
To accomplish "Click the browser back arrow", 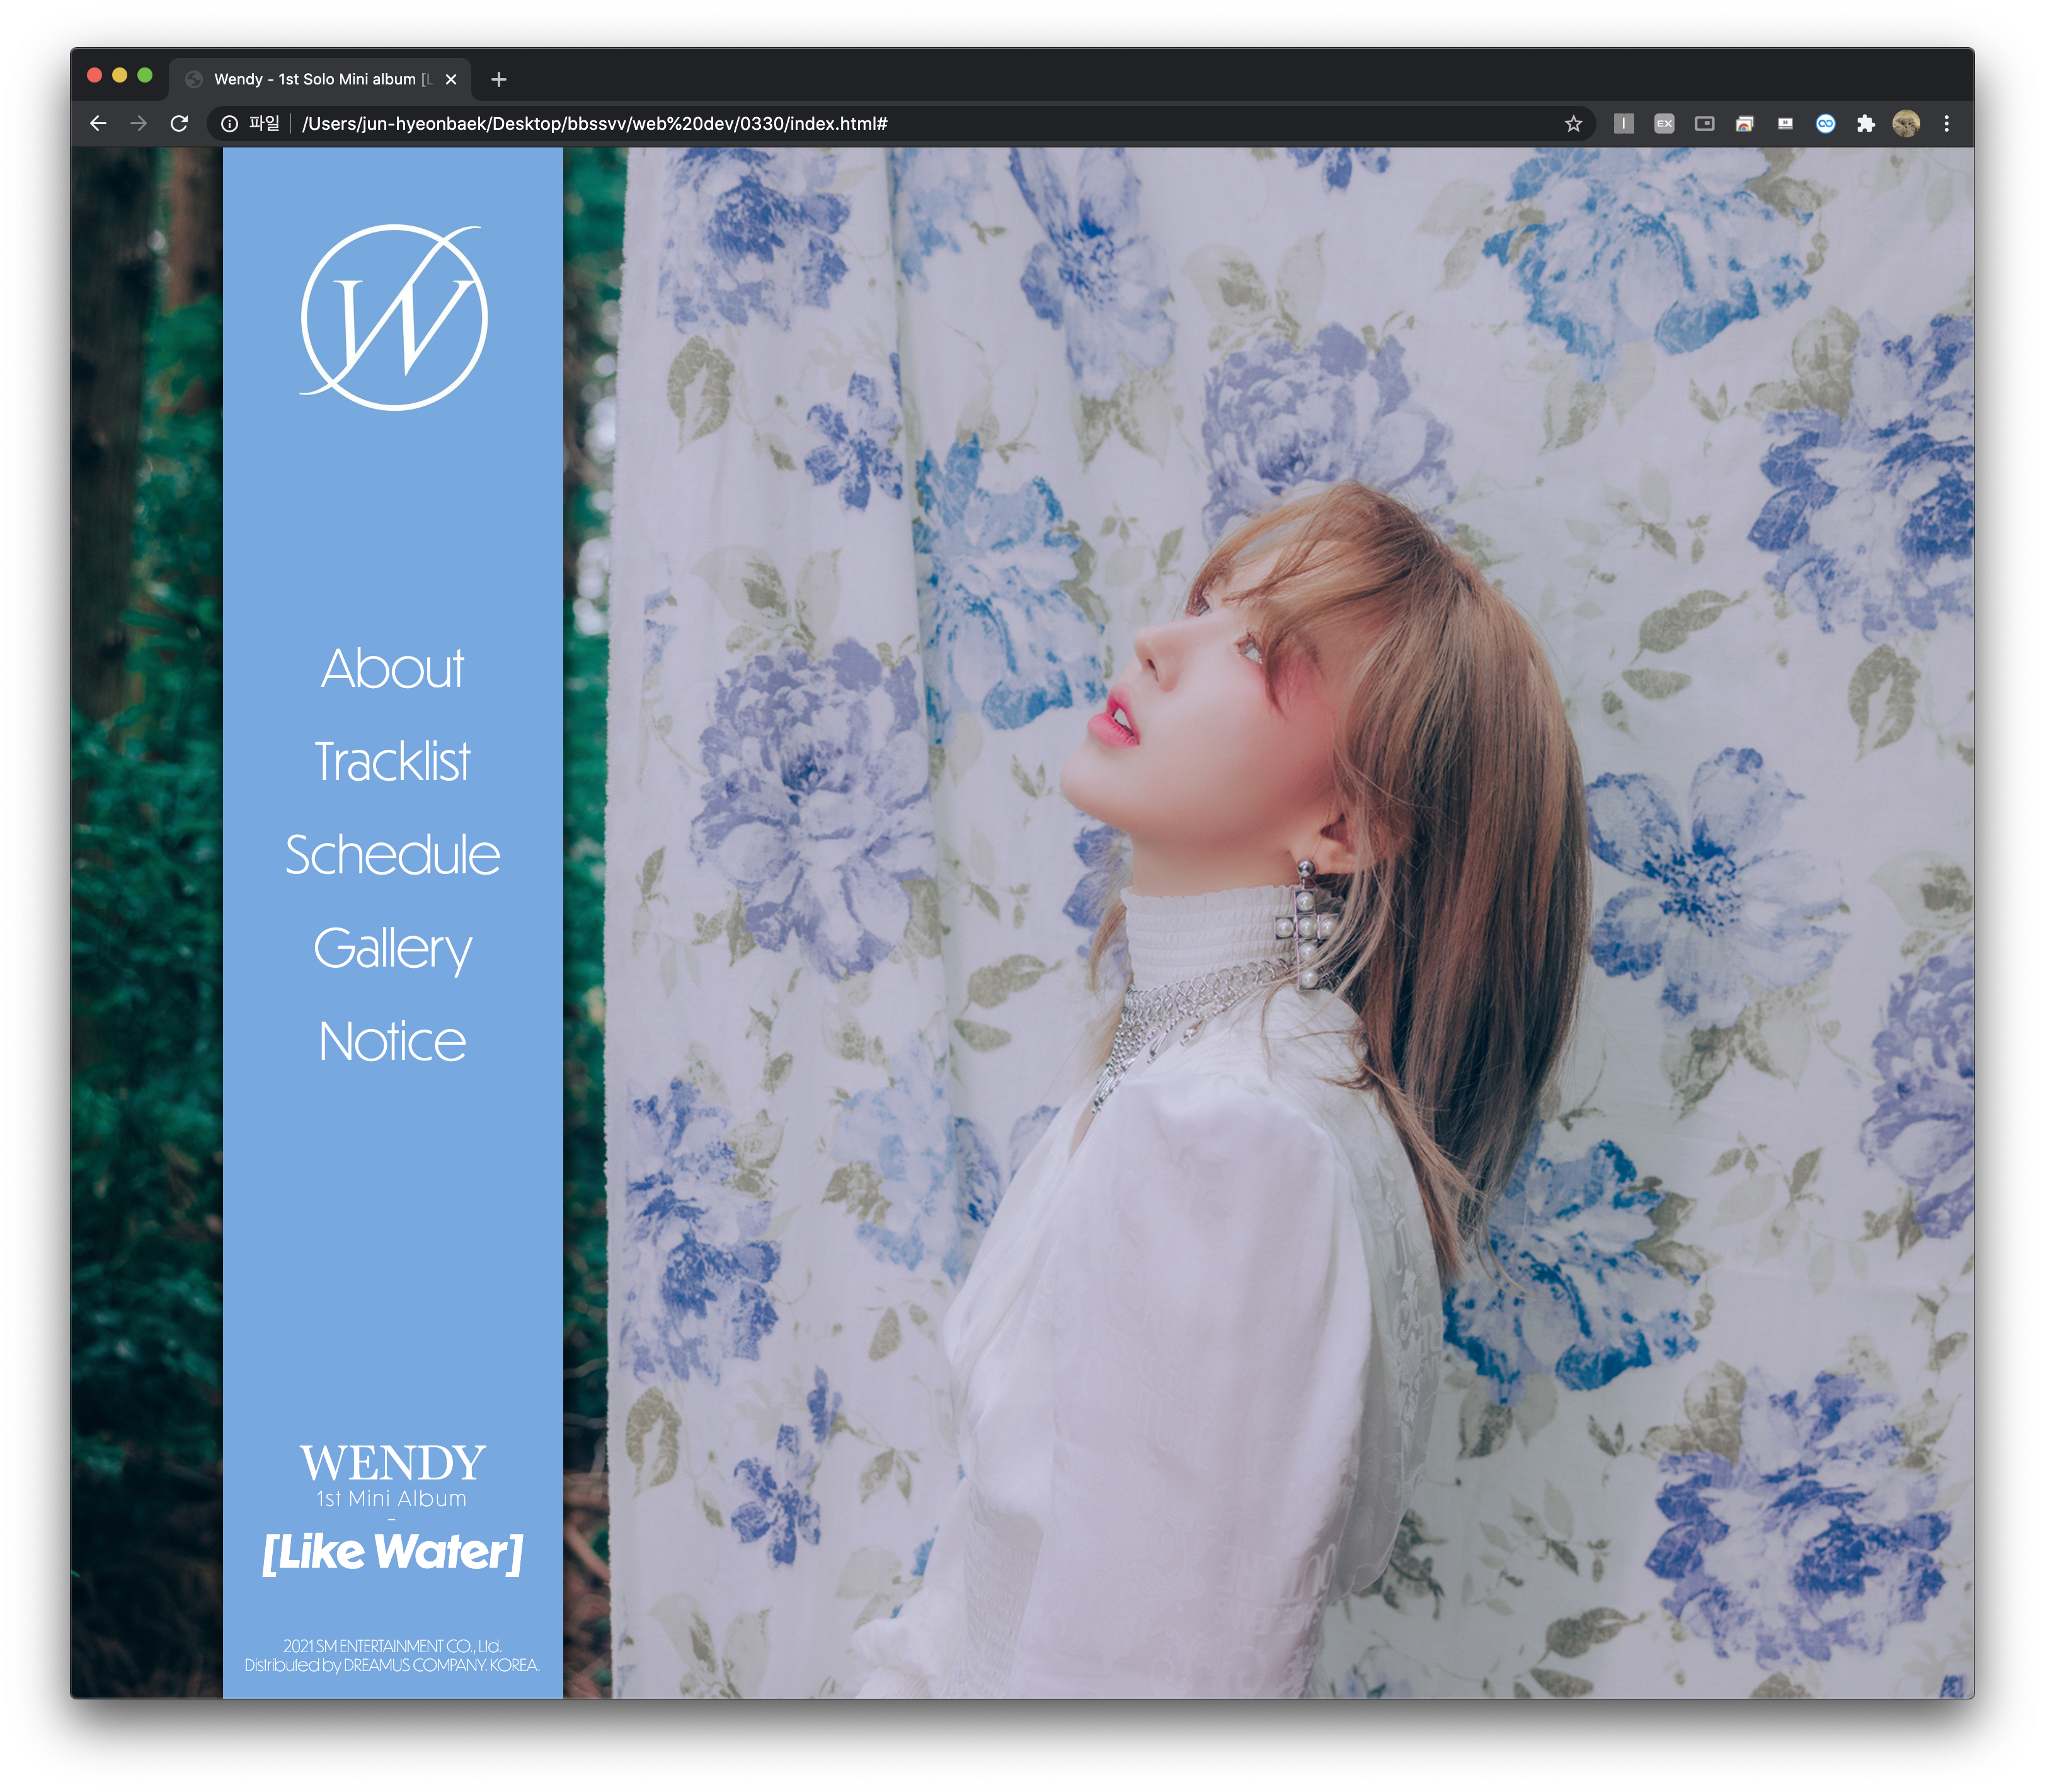I will (98, 124).
